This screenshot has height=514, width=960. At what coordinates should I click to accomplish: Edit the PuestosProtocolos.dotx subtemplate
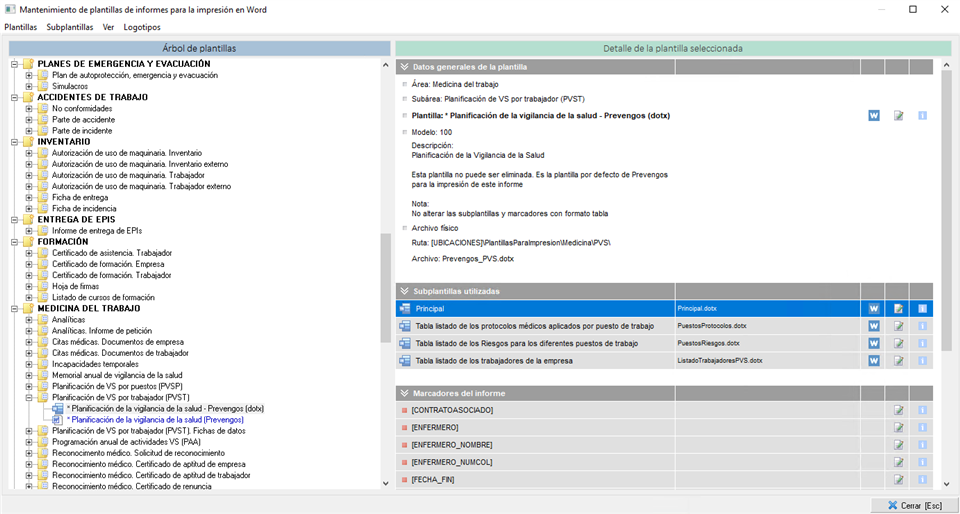[898, 326]
